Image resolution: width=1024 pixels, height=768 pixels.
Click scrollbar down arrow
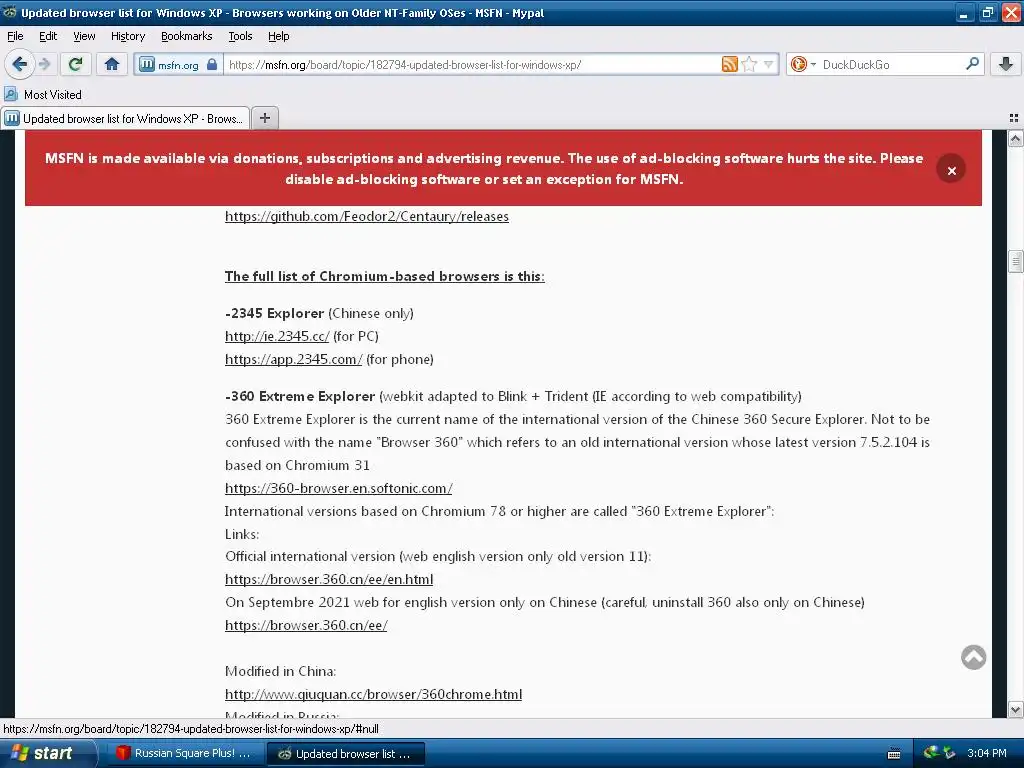tap(1015, 709)
